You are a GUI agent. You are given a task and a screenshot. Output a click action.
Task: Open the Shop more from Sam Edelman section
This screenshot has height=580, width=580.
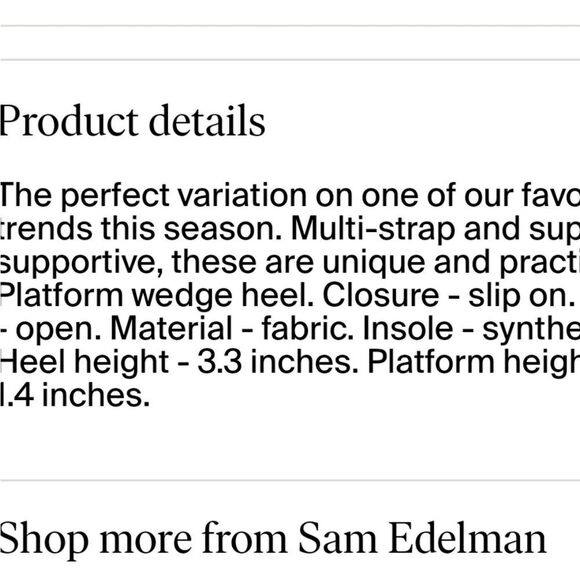(273, 540)
